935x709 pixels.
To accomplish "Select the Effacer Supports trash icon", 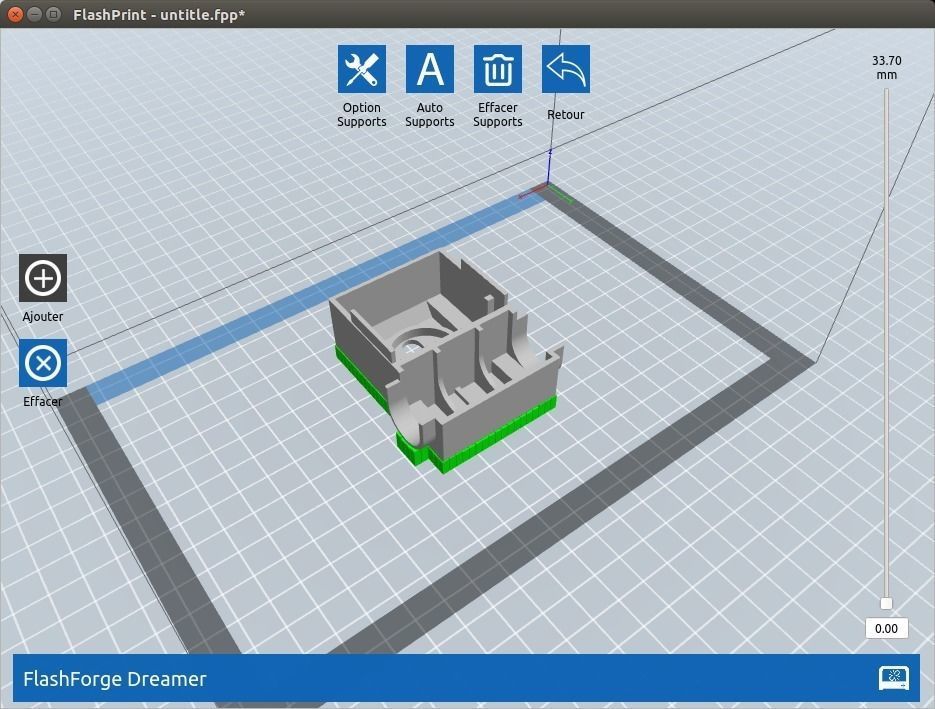I will click(x=497, y=69).
